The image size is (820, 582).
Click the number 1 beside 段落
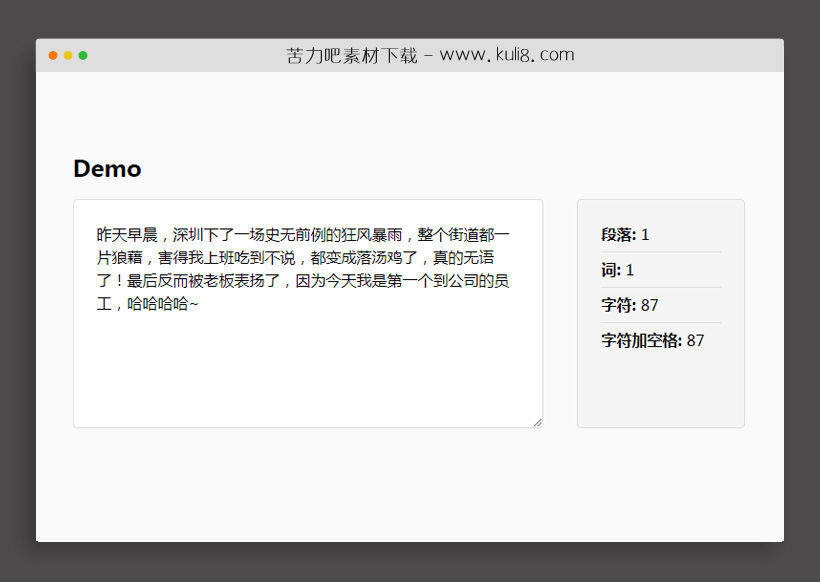[645, 234]
